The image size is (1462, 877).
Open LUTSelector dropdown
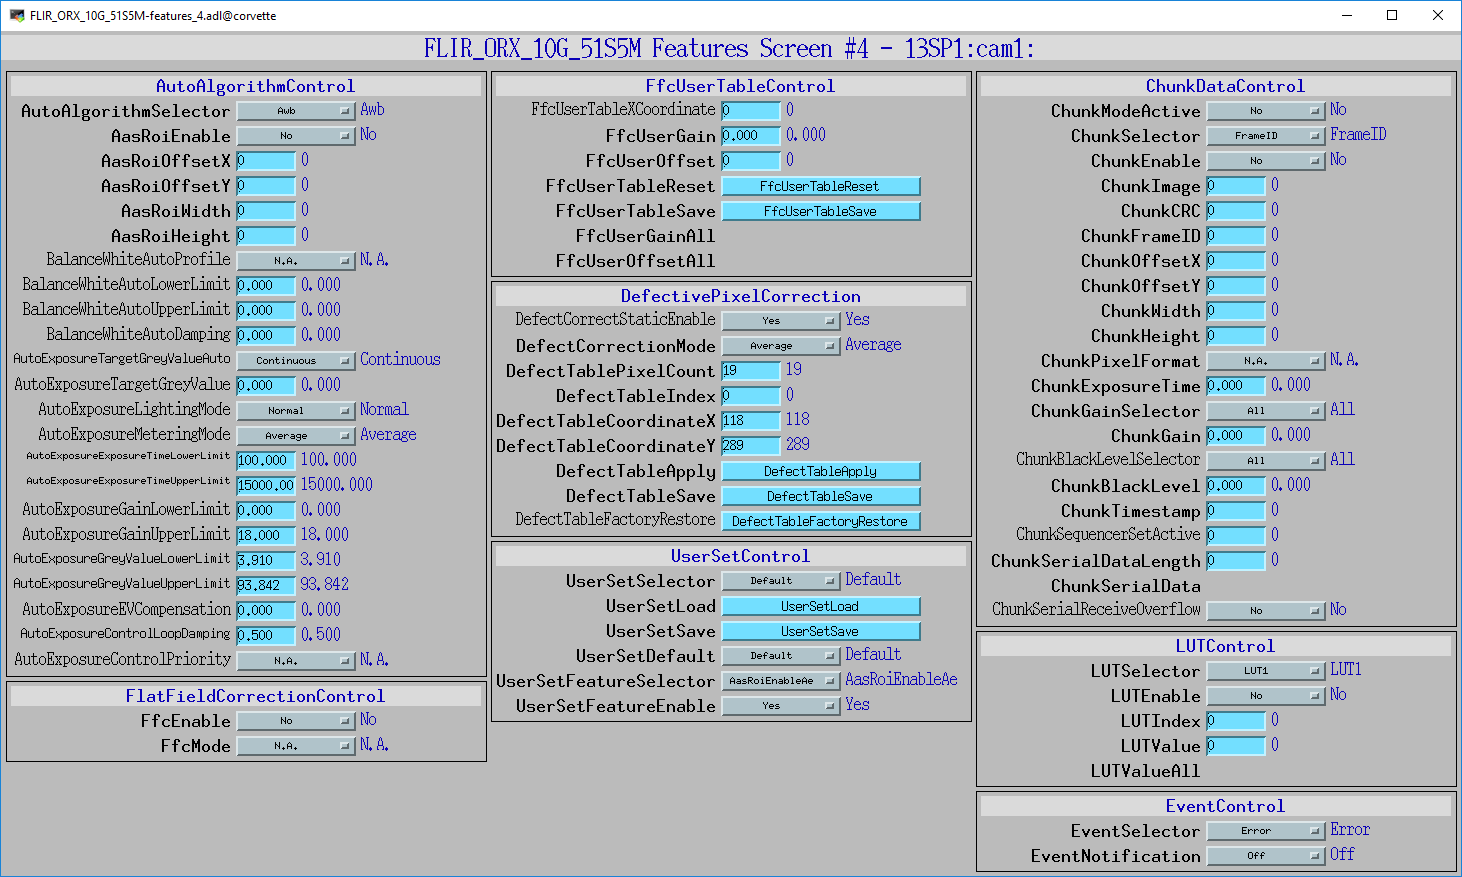pyautogui.click(x=1266, y=671)
